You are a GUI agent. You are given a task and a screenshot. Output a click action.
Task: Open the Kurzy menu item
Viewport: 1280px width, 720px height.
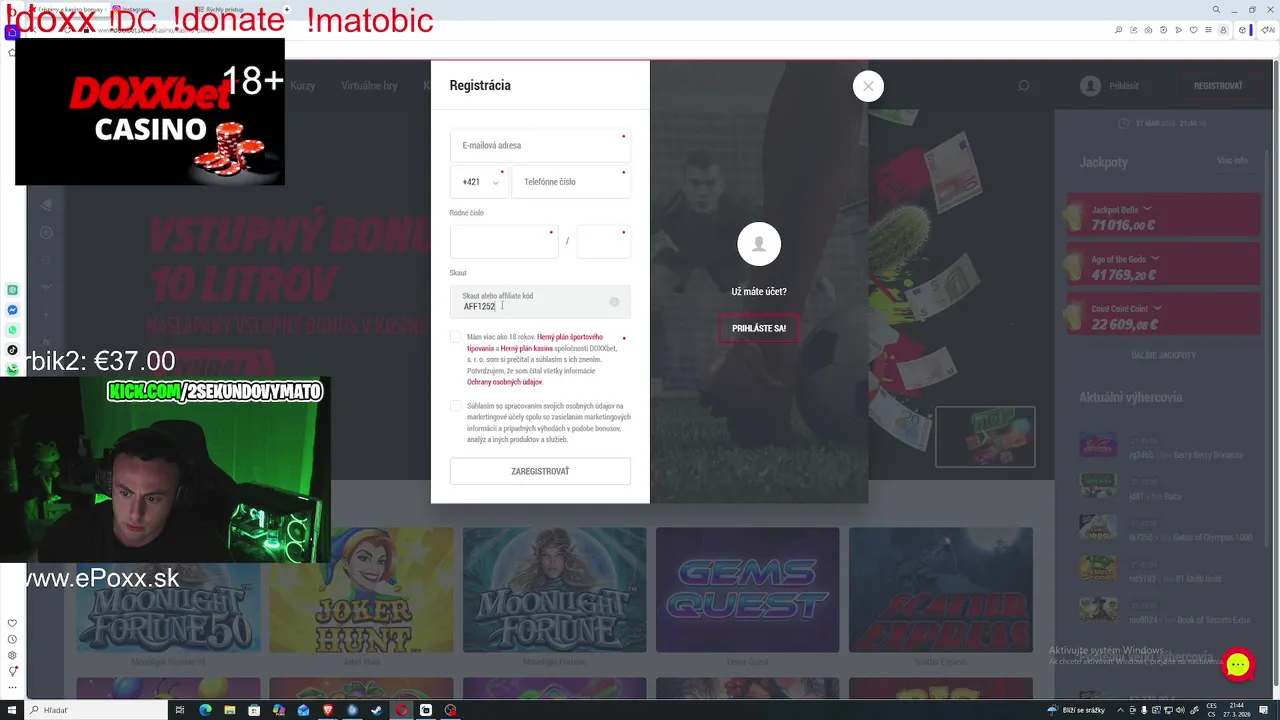pyautogui.click(x=303, y=86)
